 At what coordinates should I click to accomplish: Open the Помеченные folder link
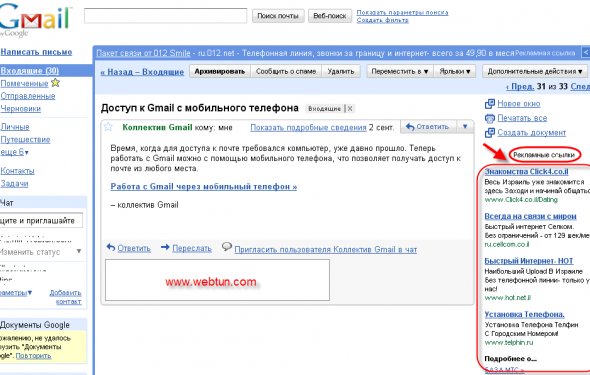coord(24,83)
